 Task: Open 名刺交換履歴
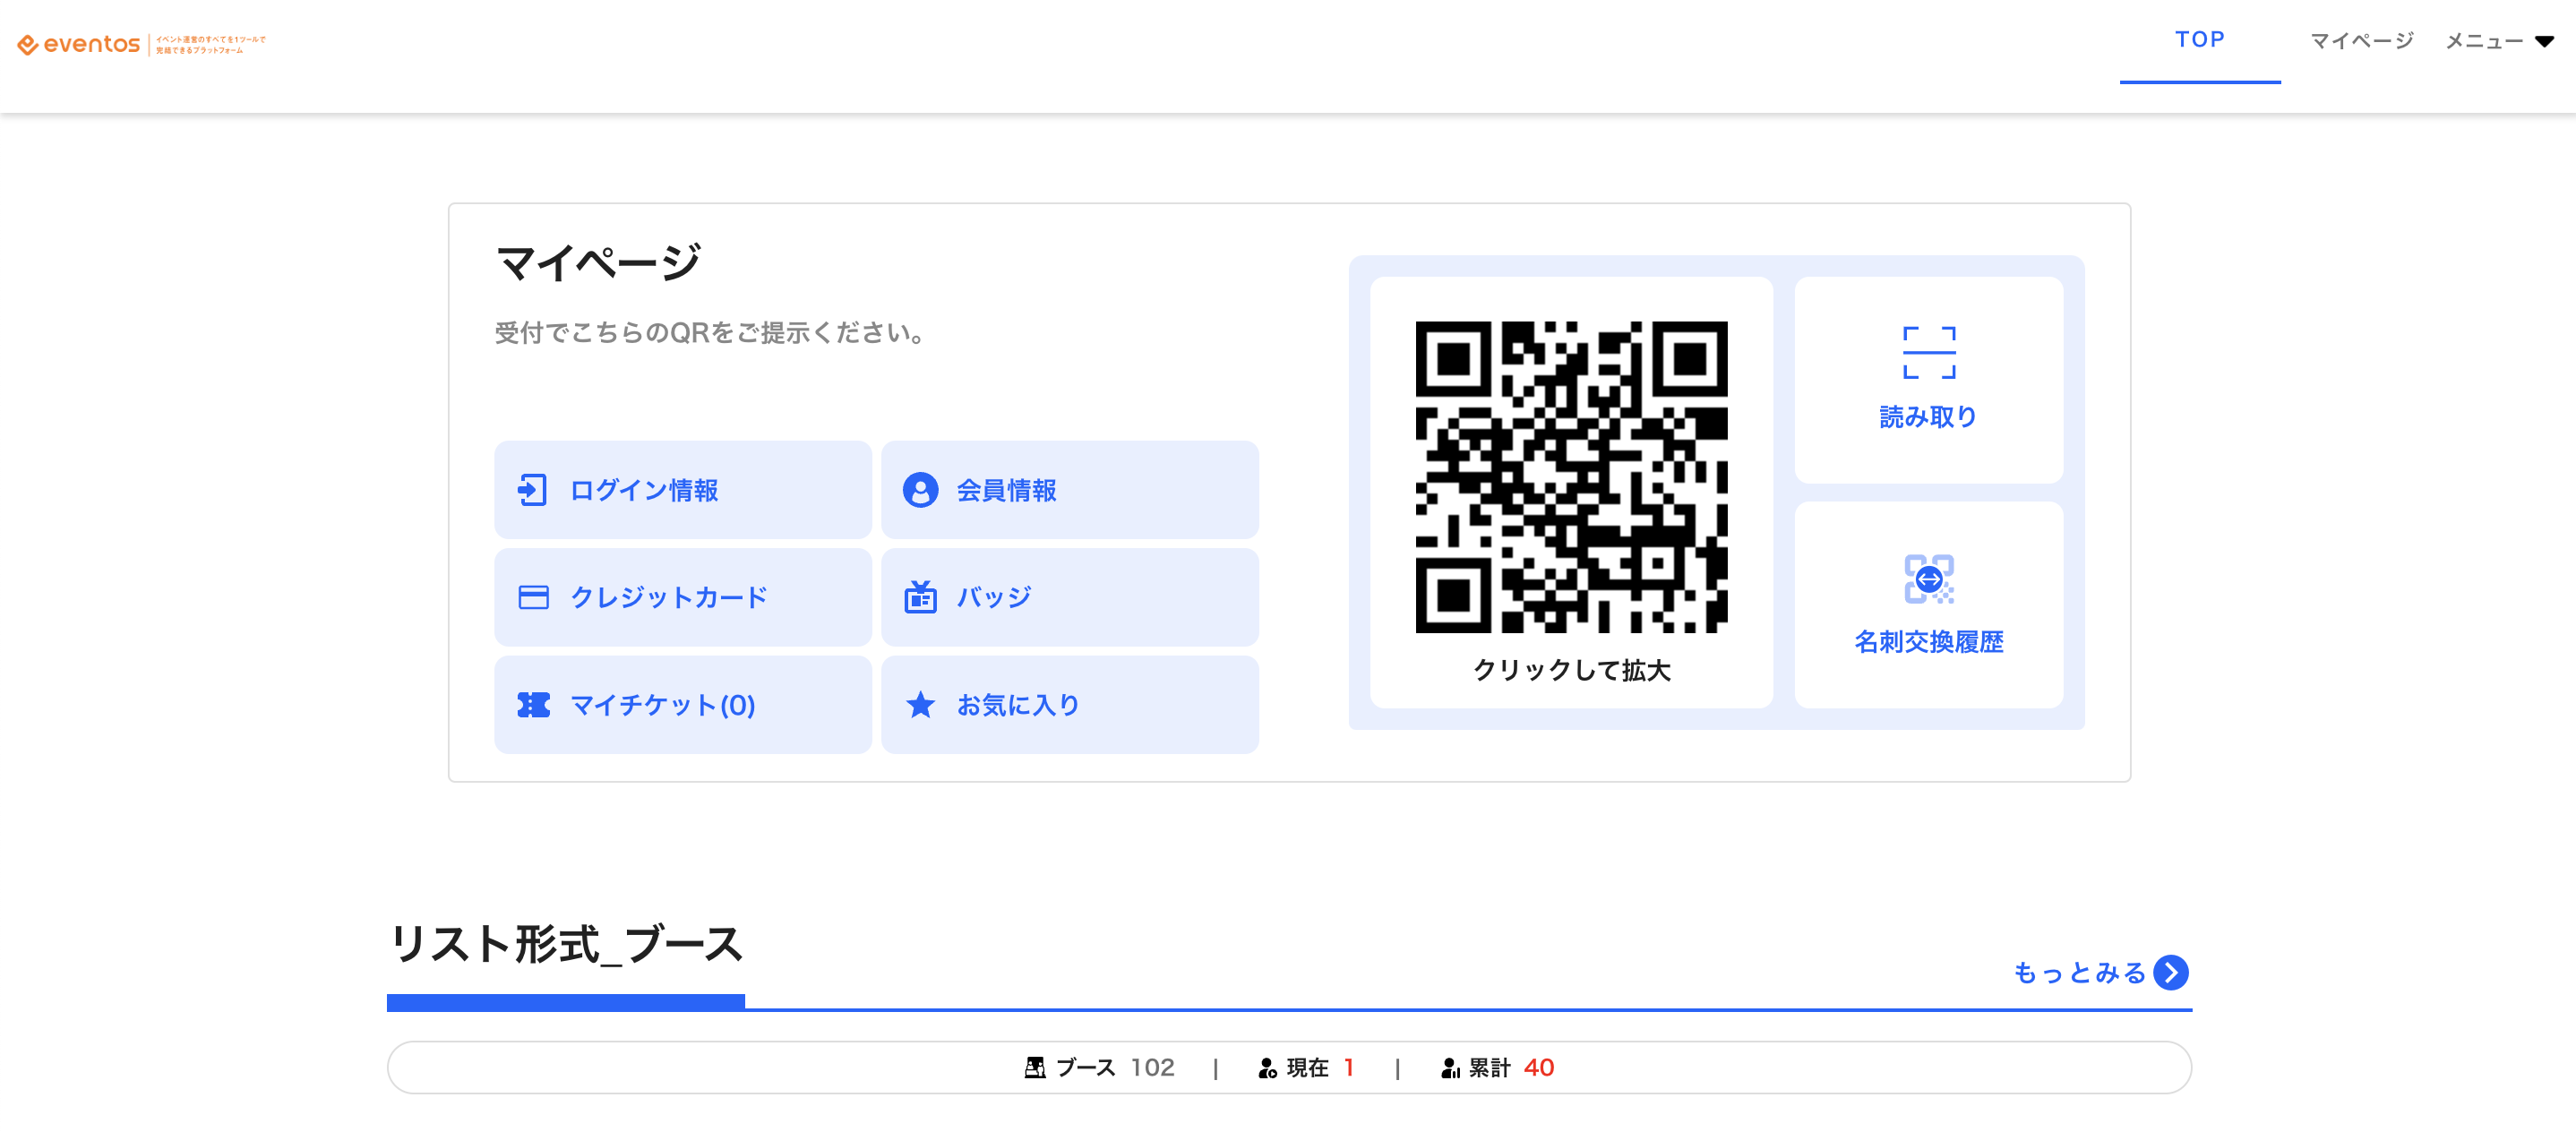point(1929,605)
